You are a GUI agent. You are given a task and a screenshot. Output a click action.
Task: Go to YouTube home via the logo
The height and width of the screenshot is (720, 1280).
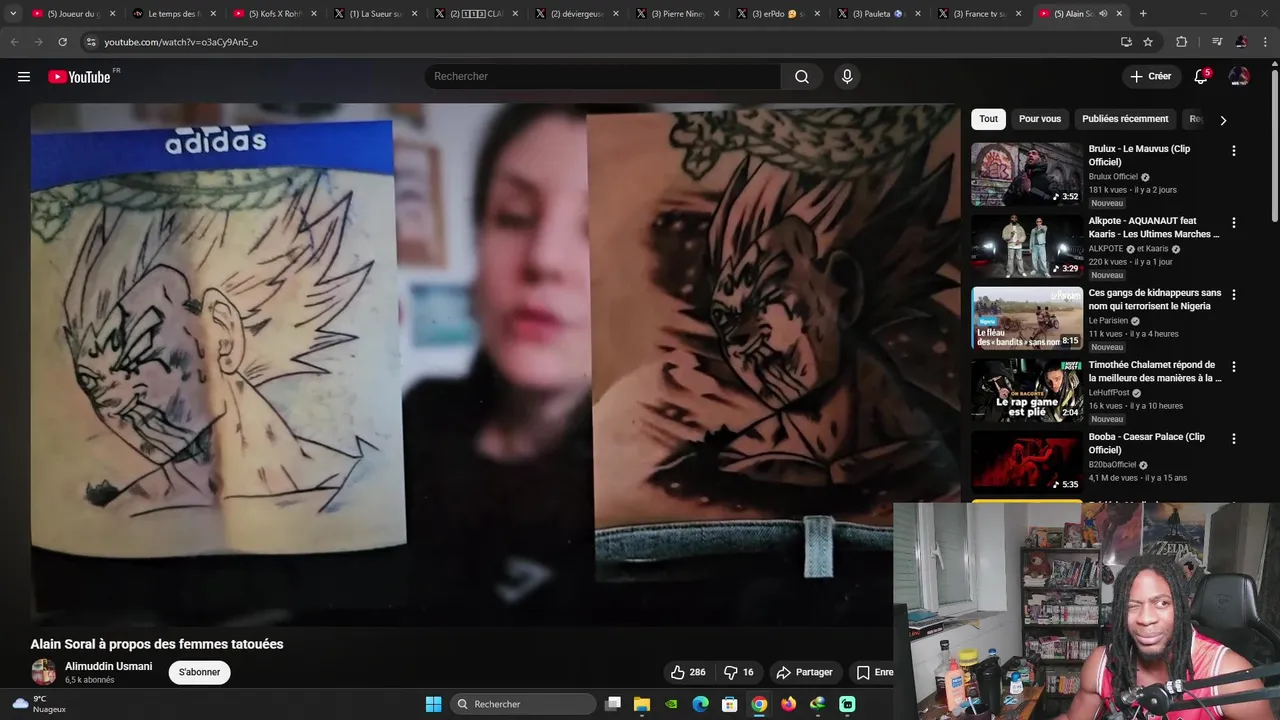coord(79,77)
